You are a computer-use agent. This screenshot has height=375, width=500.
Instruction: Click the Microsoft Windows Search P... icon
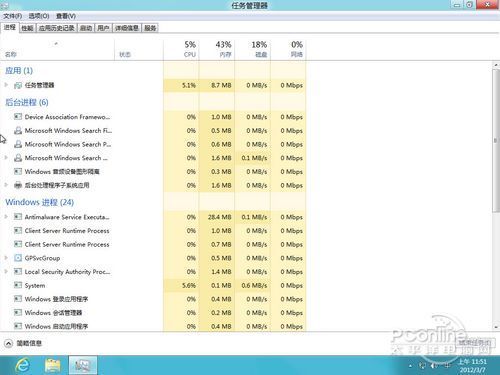point(18,144)
